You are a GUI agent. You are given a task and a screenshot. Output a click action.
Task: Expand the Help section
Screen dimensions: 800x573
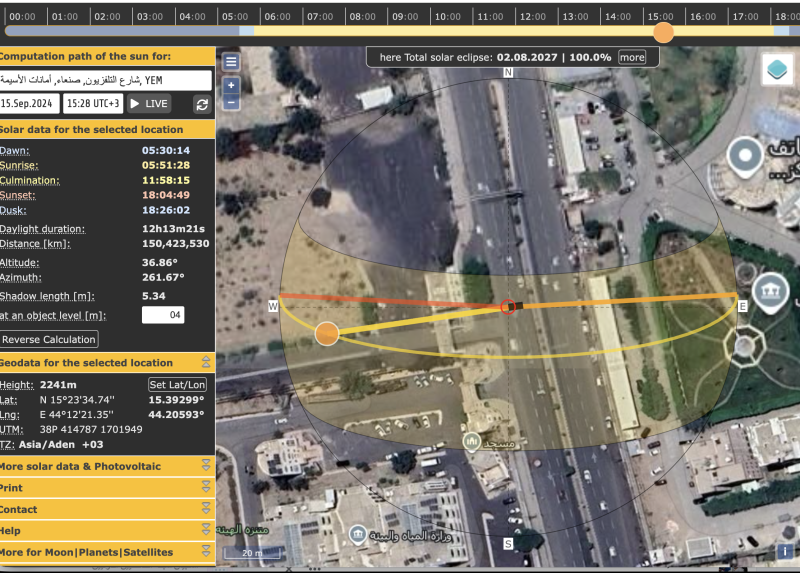206,531
